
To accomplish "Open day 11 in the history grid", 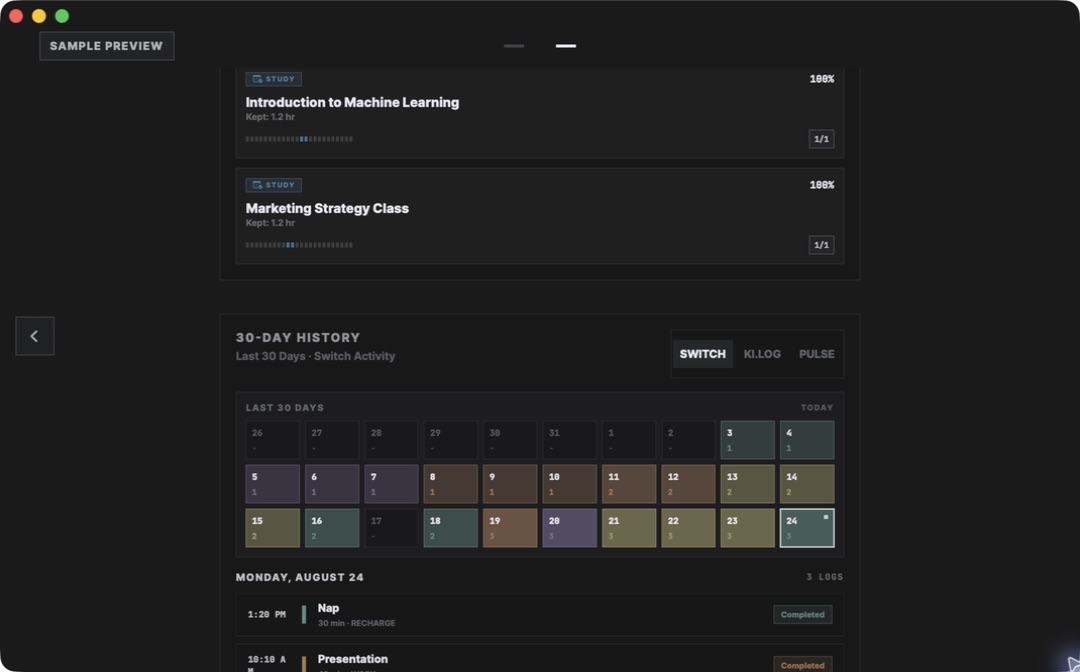I will point(629,484).
